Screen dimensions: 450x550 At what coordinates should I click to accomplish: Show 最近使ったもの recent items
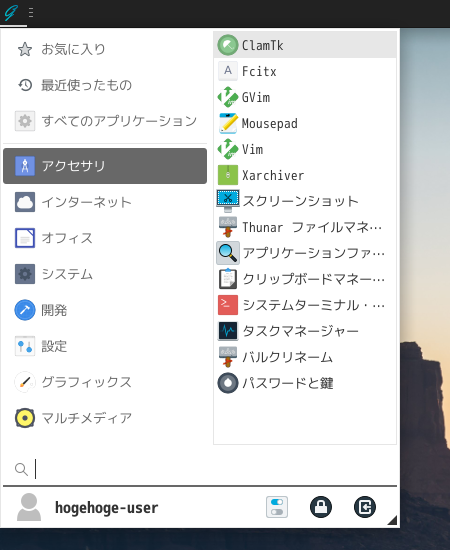105,85
